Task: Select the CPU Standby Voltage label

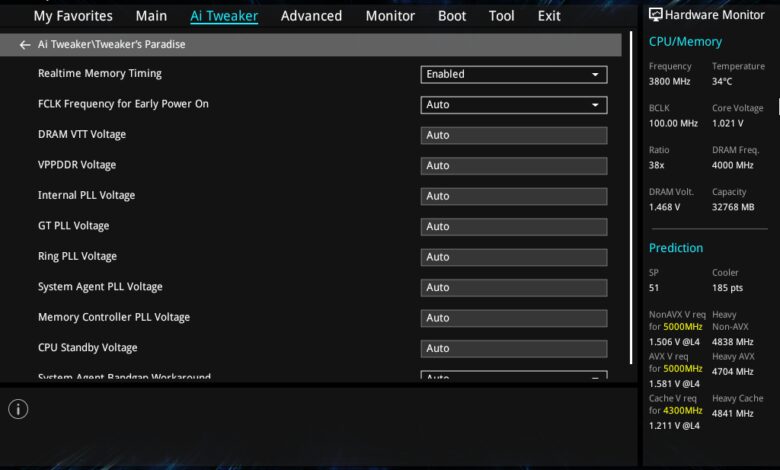Action: 88,348
